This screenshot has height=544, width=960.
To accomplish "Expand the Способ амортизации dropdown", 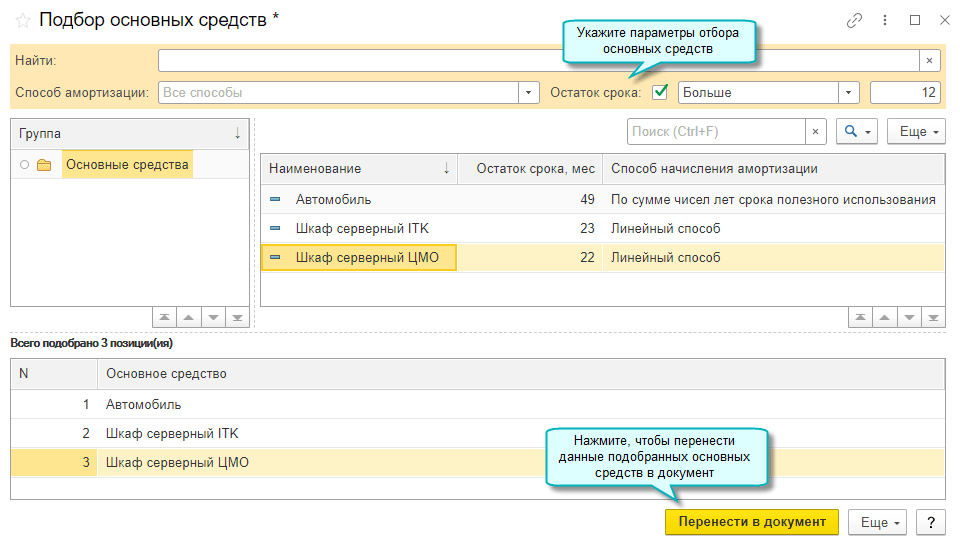I will [x=529, y=93].
